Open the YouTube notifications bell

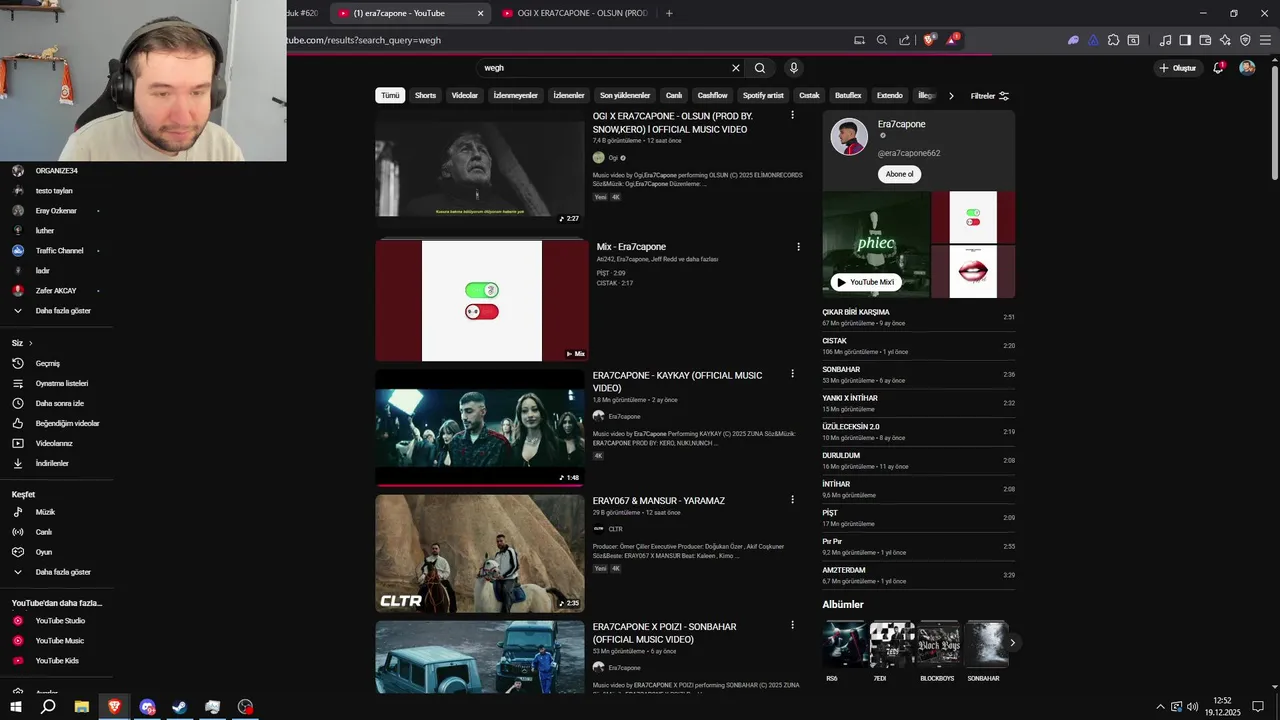(1218, 68)
